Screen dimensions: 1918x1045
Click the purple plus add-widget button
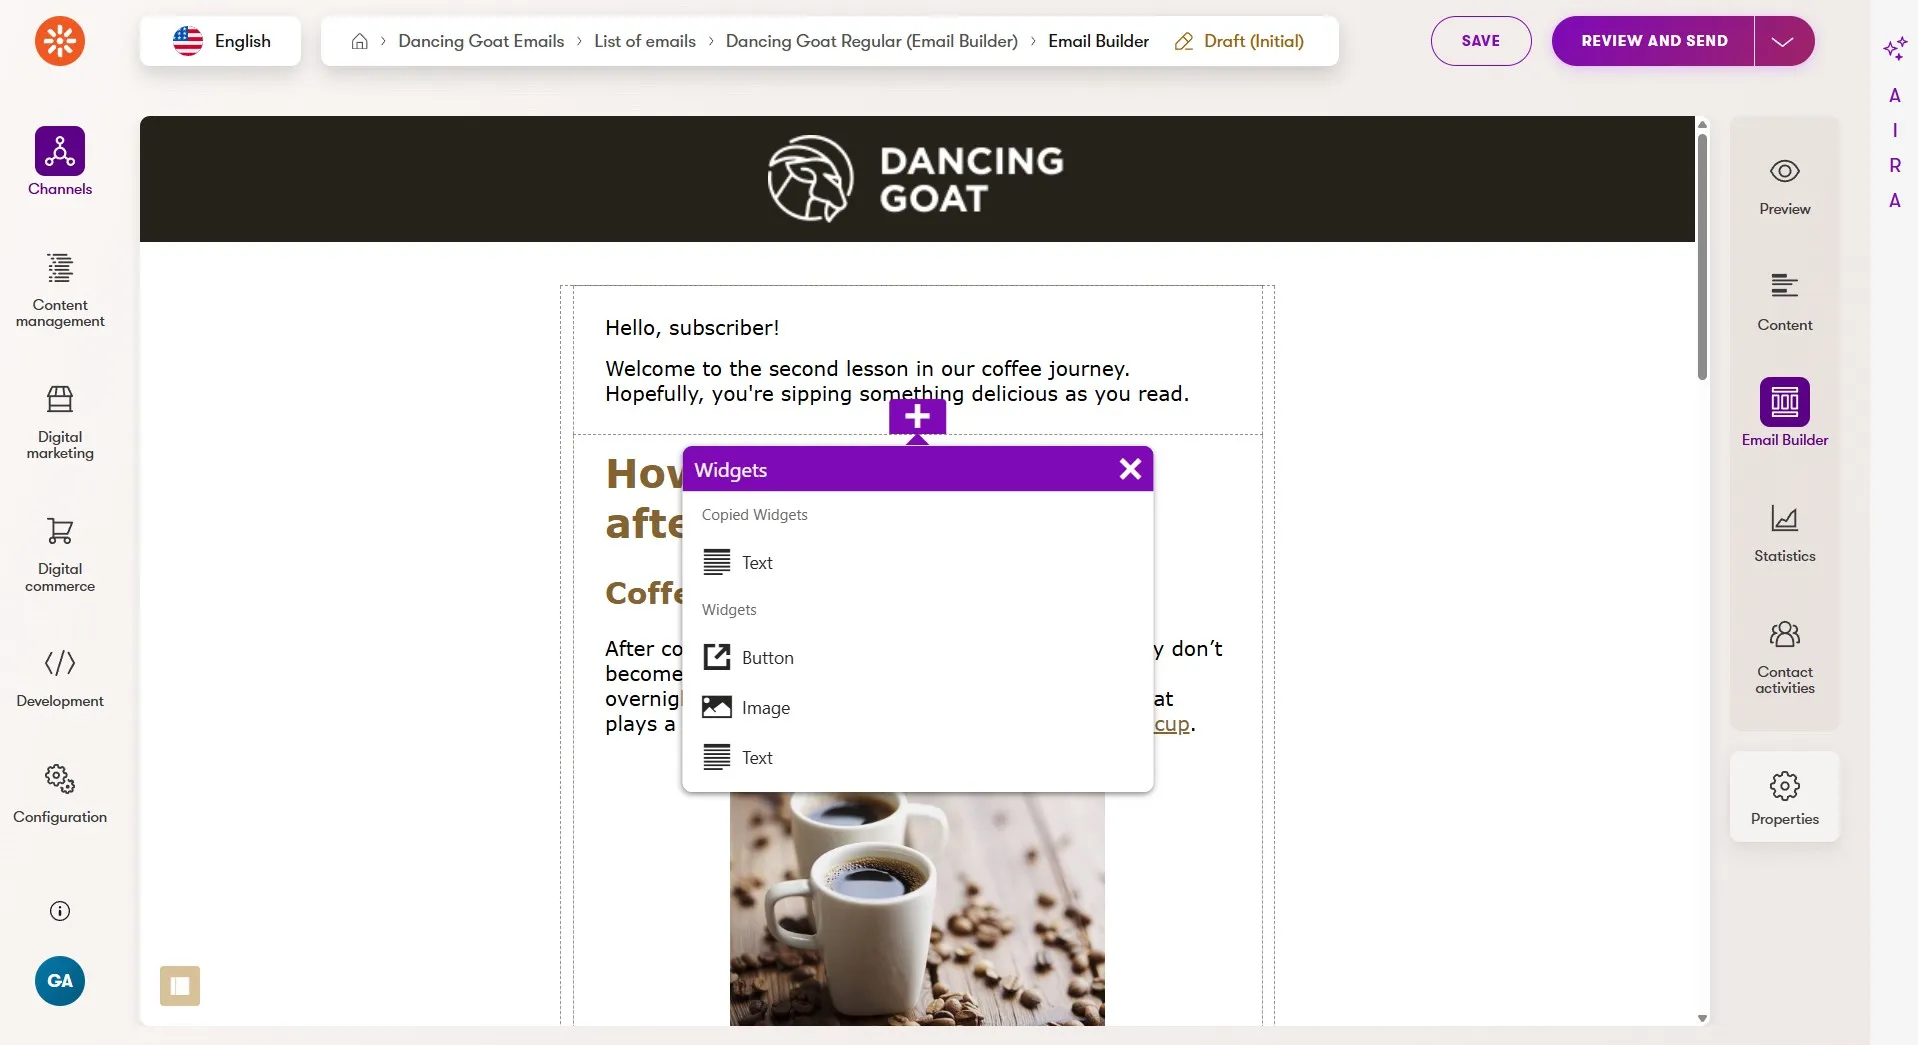pos(917,417)
